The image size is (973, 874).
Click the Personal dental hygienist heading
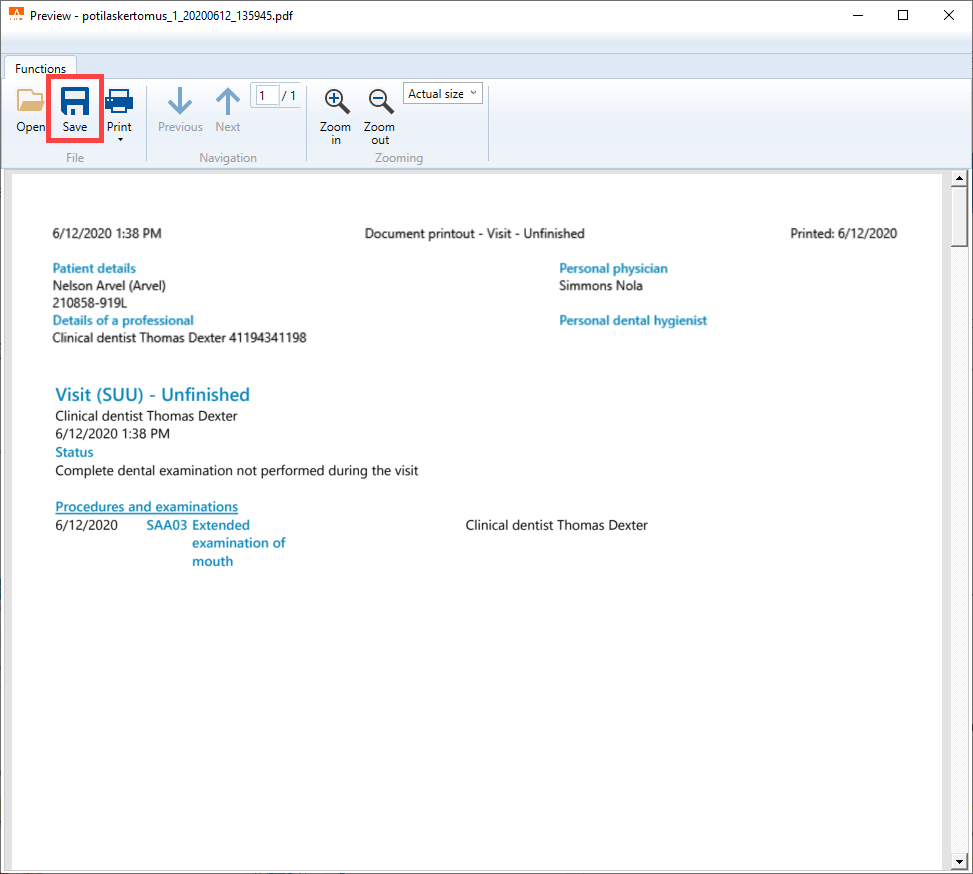pyautogui.click(x=633, y=320)
